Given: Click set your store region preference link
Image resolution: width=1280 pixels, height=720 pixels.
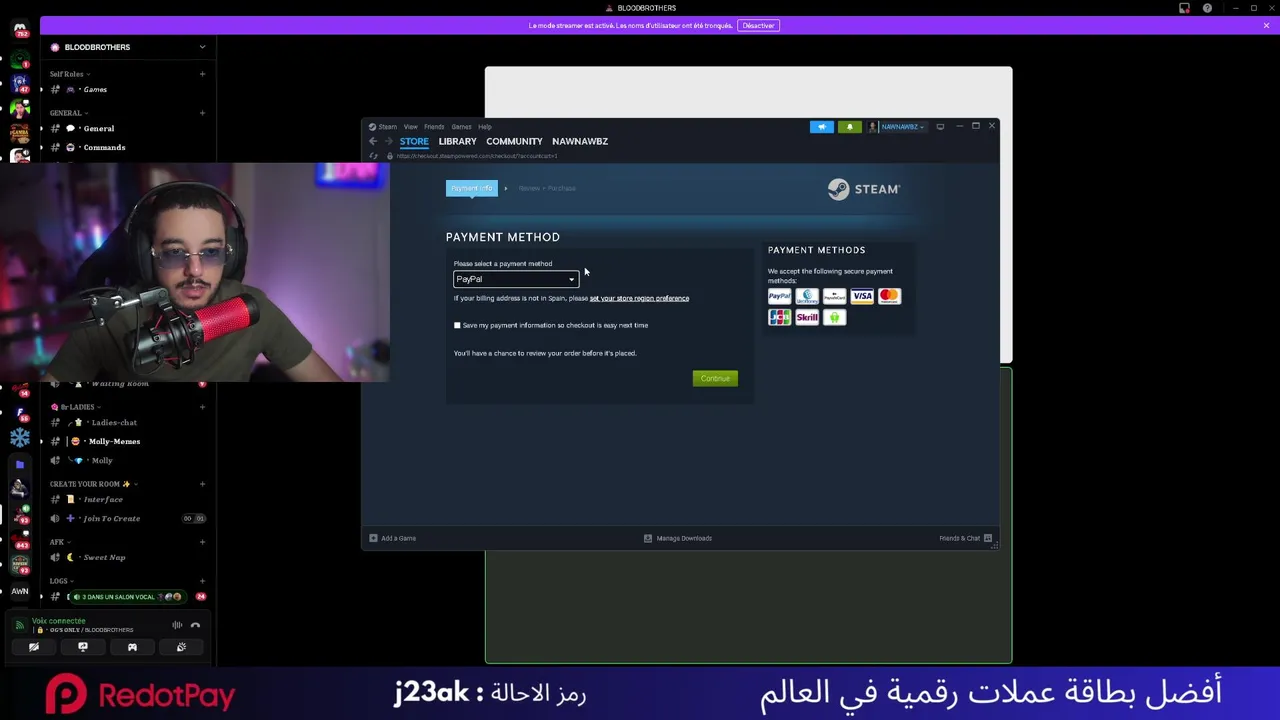Looking at the screenshot, I should point(639,298).
